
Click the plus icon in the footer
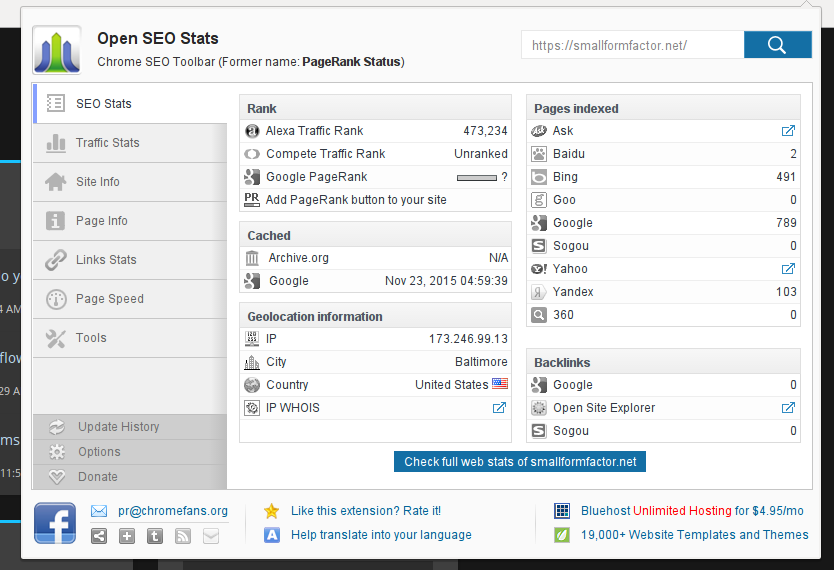[127, 536]
